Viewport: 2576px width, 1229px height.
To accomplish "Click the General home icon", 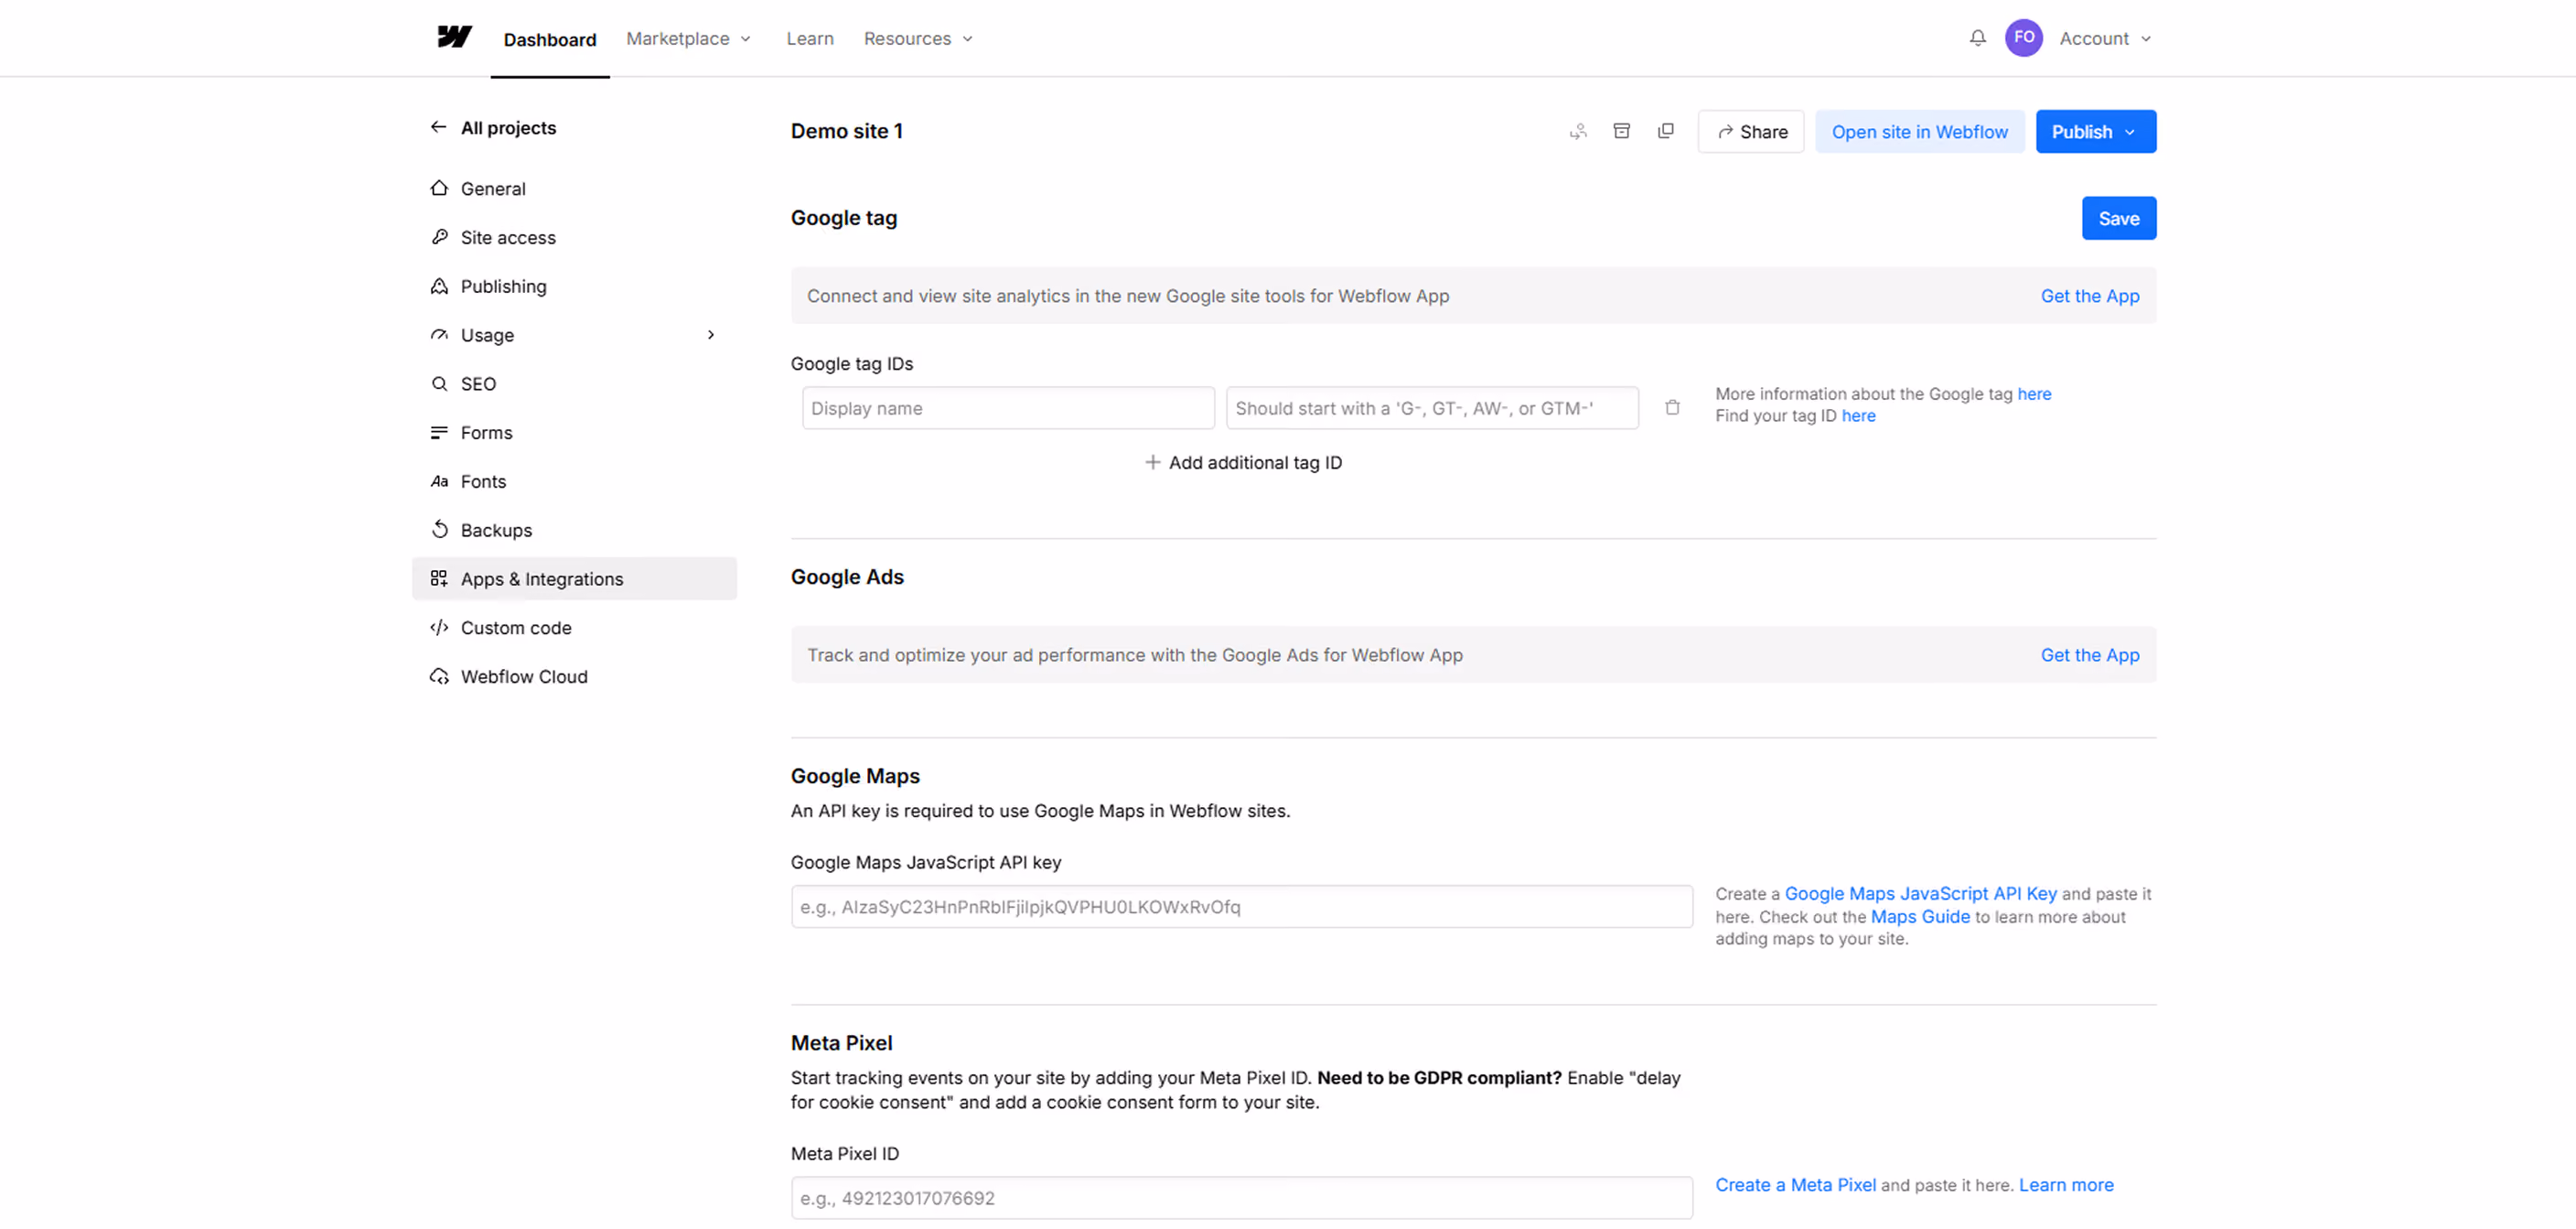I will click(x=439, y=188).
